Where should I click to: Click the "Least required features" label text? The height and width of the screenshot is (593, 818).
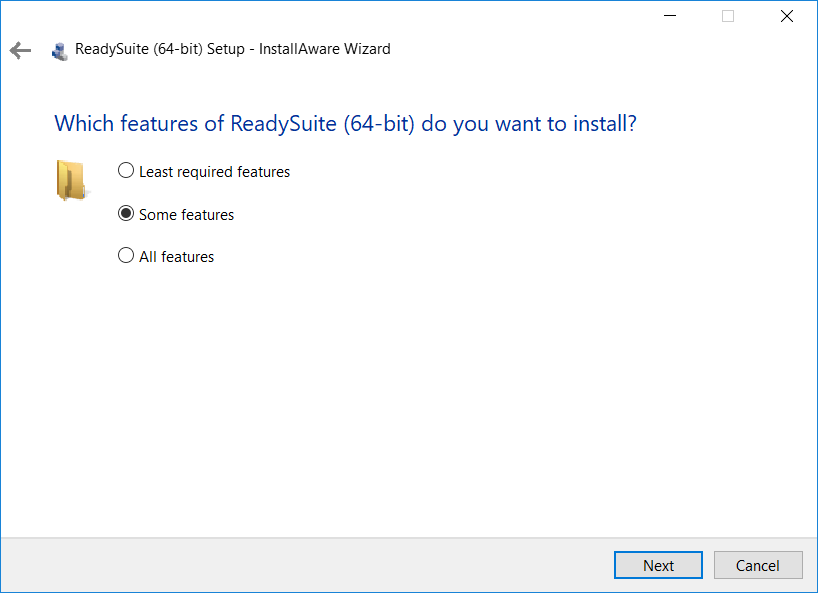click(x=214, y=172)
